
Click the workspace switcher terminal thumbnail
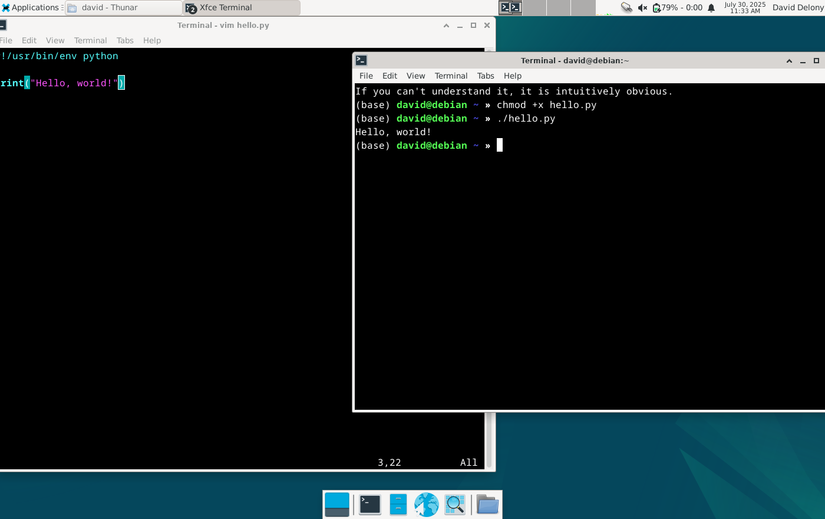click(511, 7)
